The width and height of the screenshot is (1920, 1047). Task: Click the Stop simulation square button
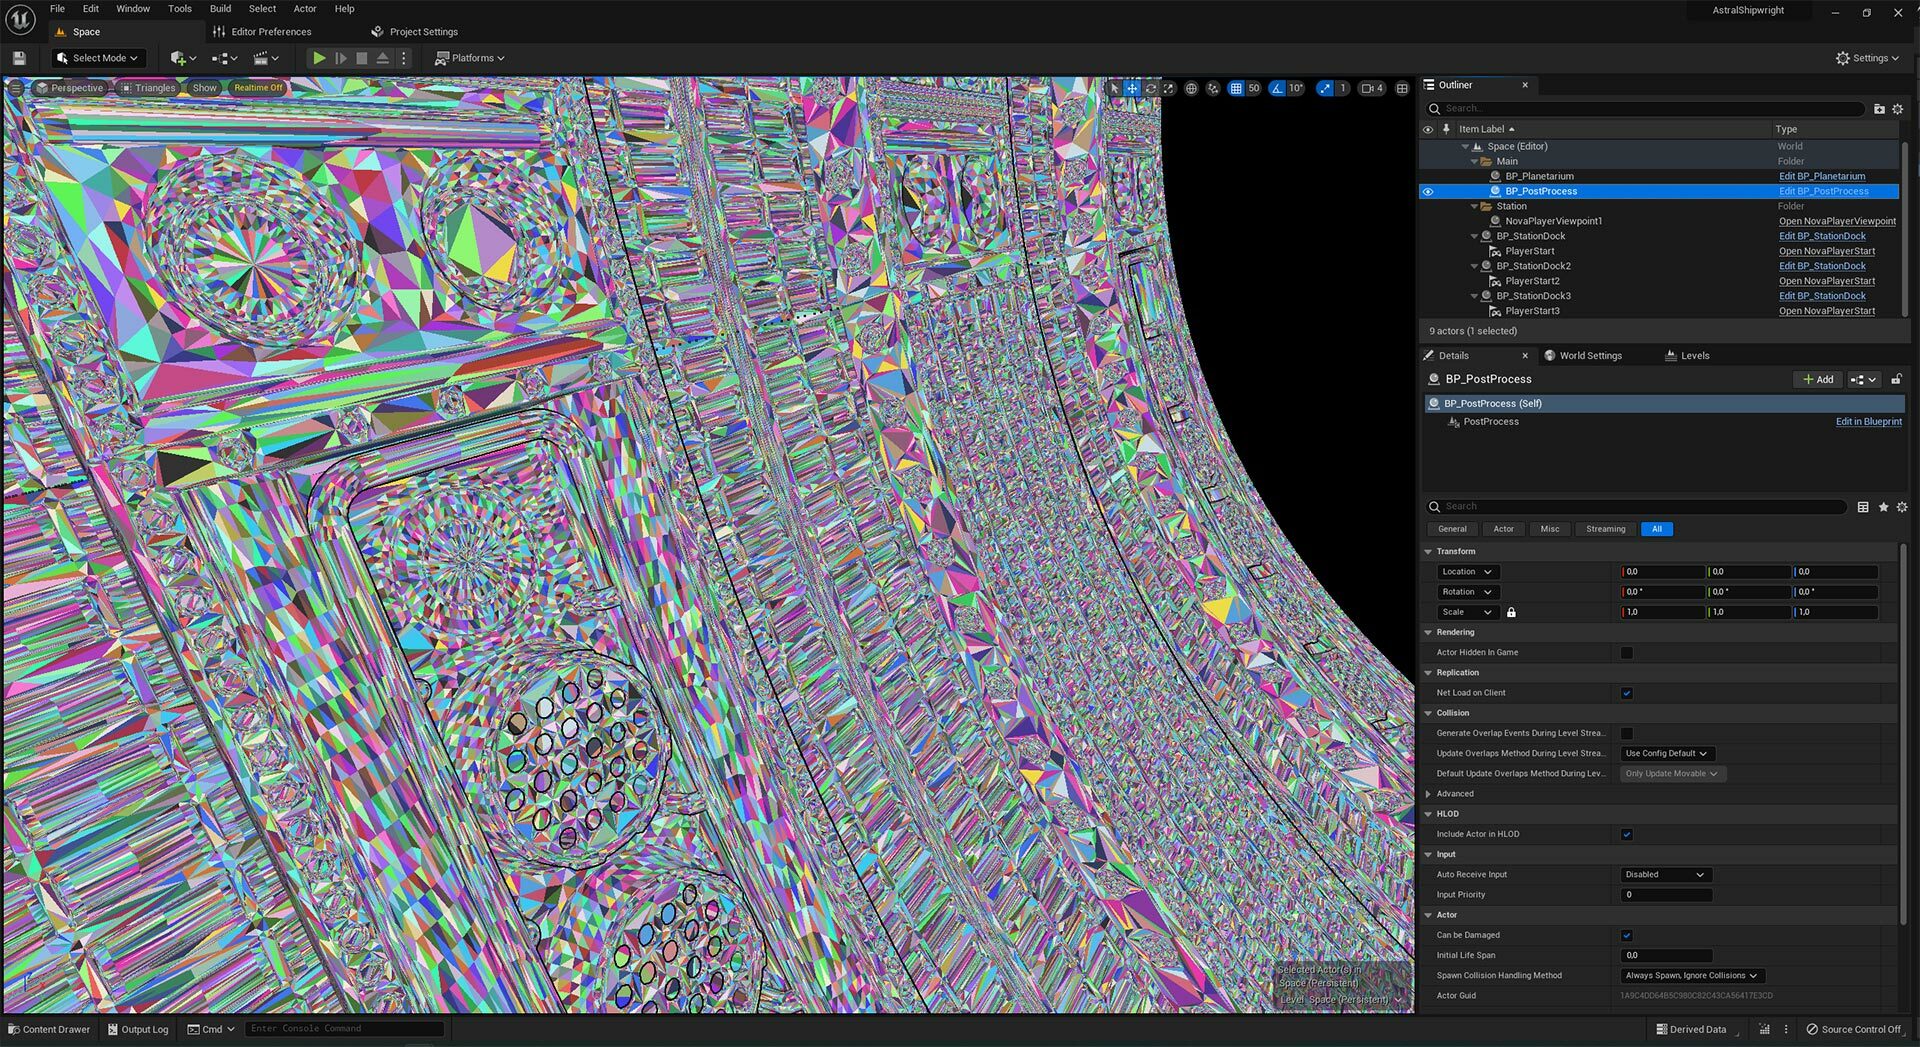pos(362,58)
